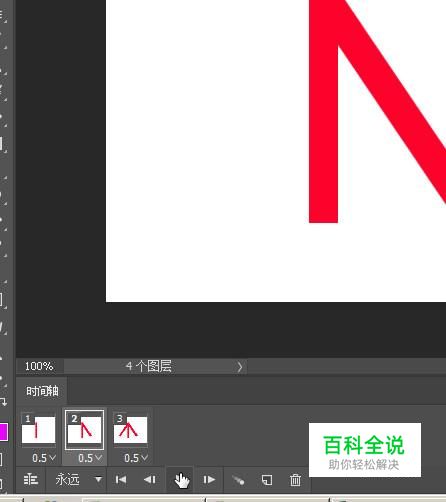Open frame 1 delay dropdown 0.5

(x=44, y=458)
